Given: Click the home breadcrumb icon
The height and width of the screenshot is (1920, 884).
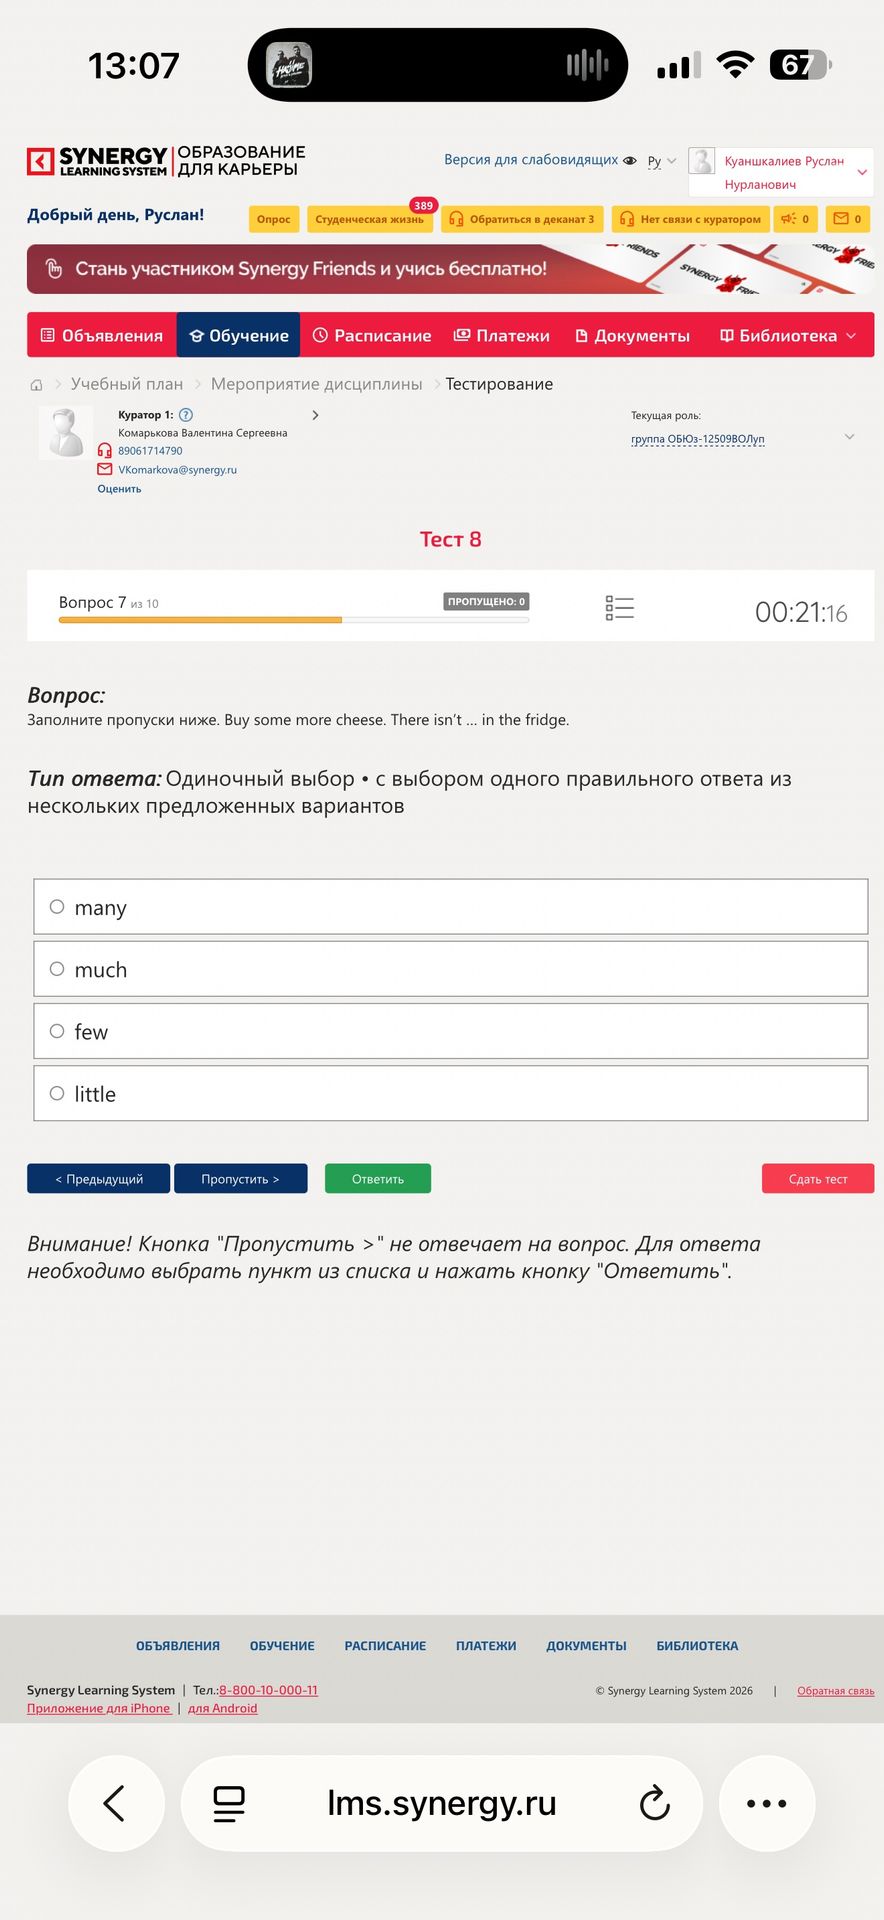Looking at the screenshot, I should pos(37,385).
